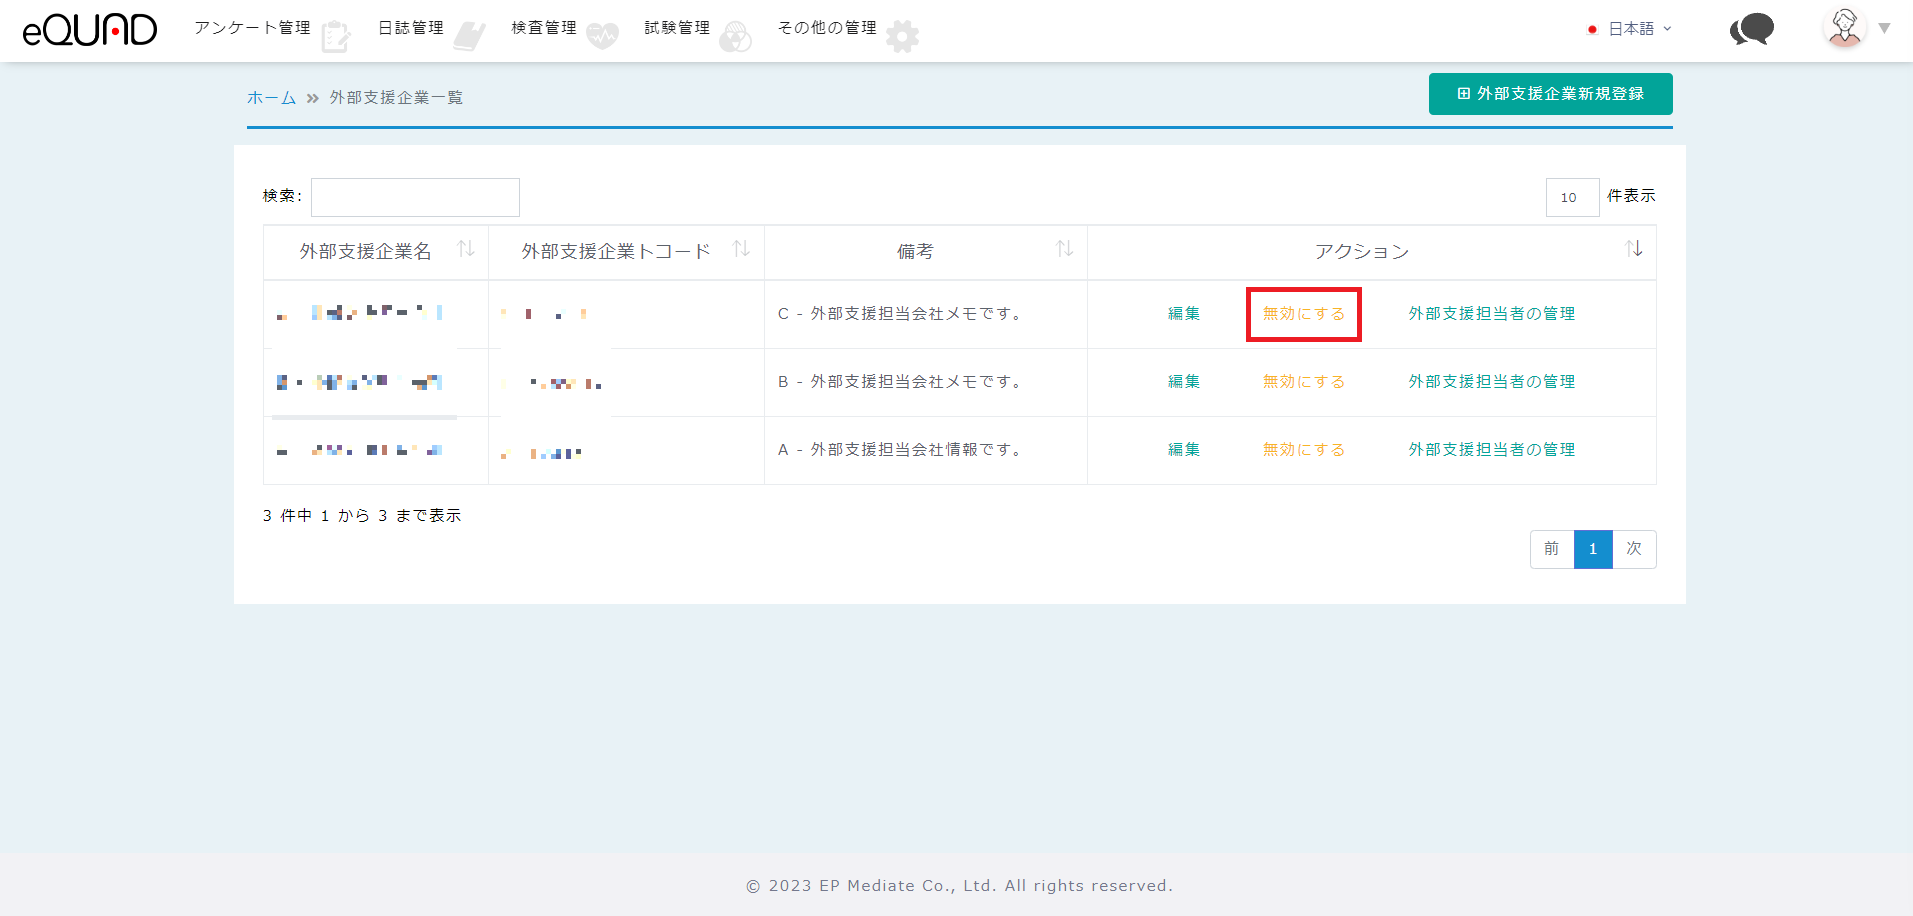This screenshot has height=916, width=1913.
Task: Toggle sort on 備考 column
Action: point(1065,249)
